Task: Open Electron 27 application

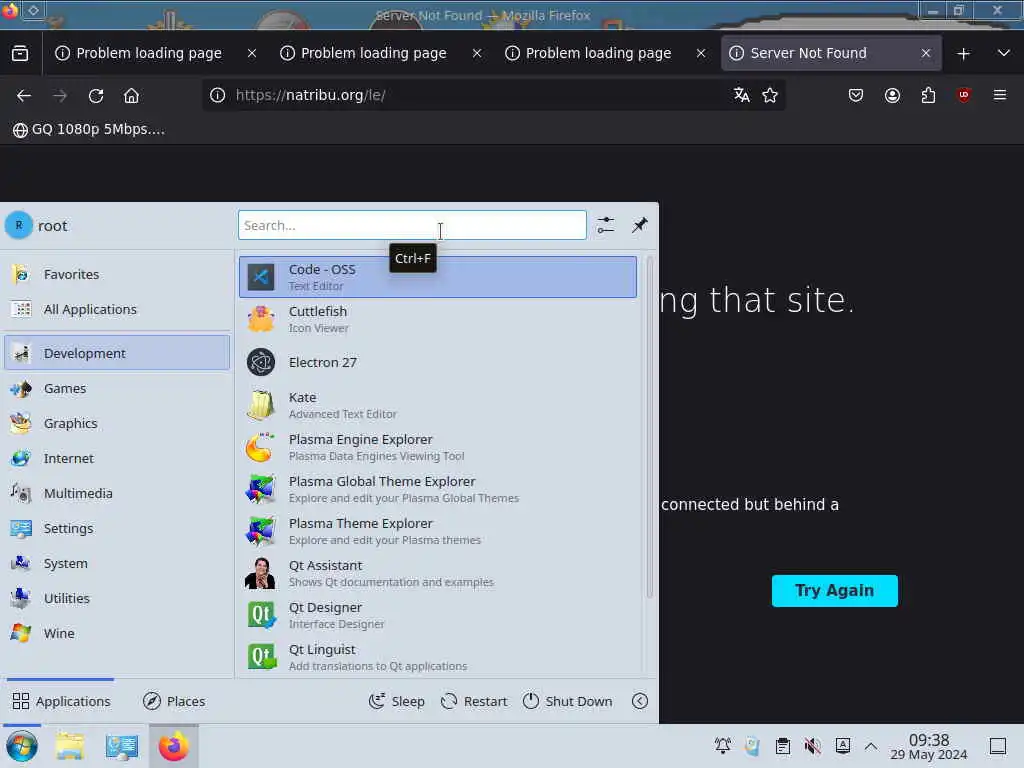Action: (438, 362)
